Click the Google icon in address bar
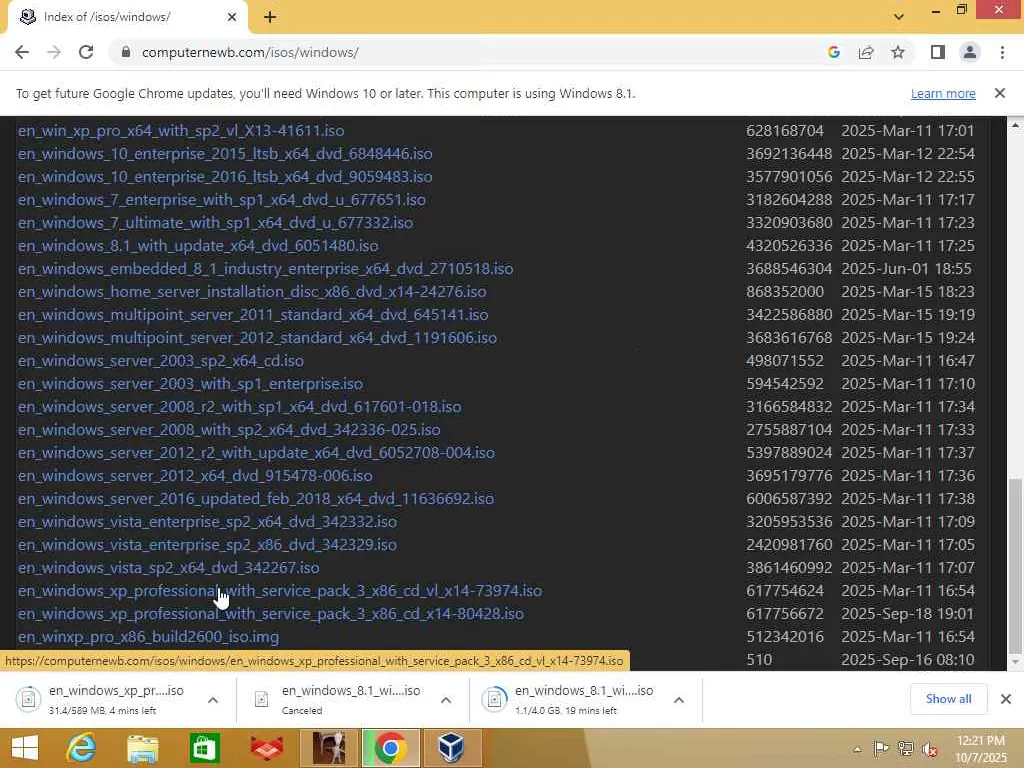Image resolution: width=1024 pixels, height=768 pixels. [833, 52]
